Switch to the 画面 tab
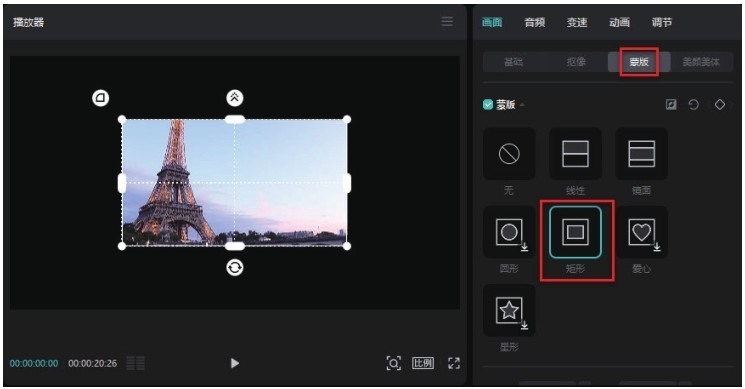The image size is (745, 389). pos(492,22)
